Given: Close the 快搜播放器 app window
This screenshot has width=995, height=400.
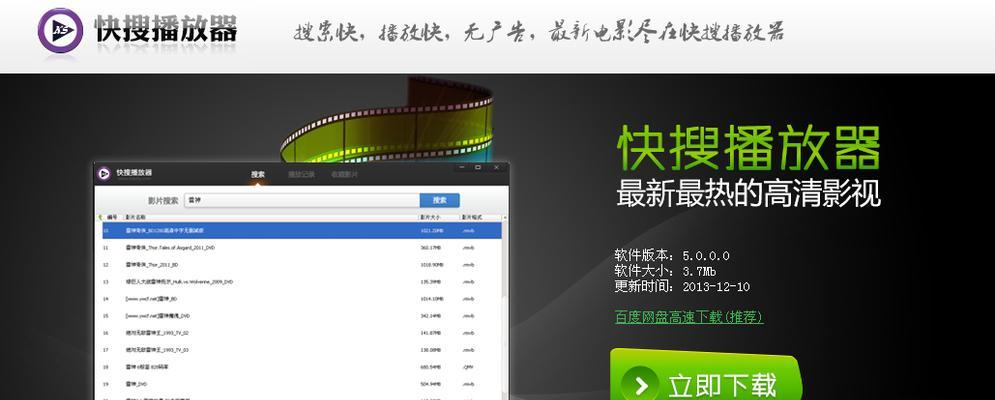Looking at the screenshot, I should 497,168.
